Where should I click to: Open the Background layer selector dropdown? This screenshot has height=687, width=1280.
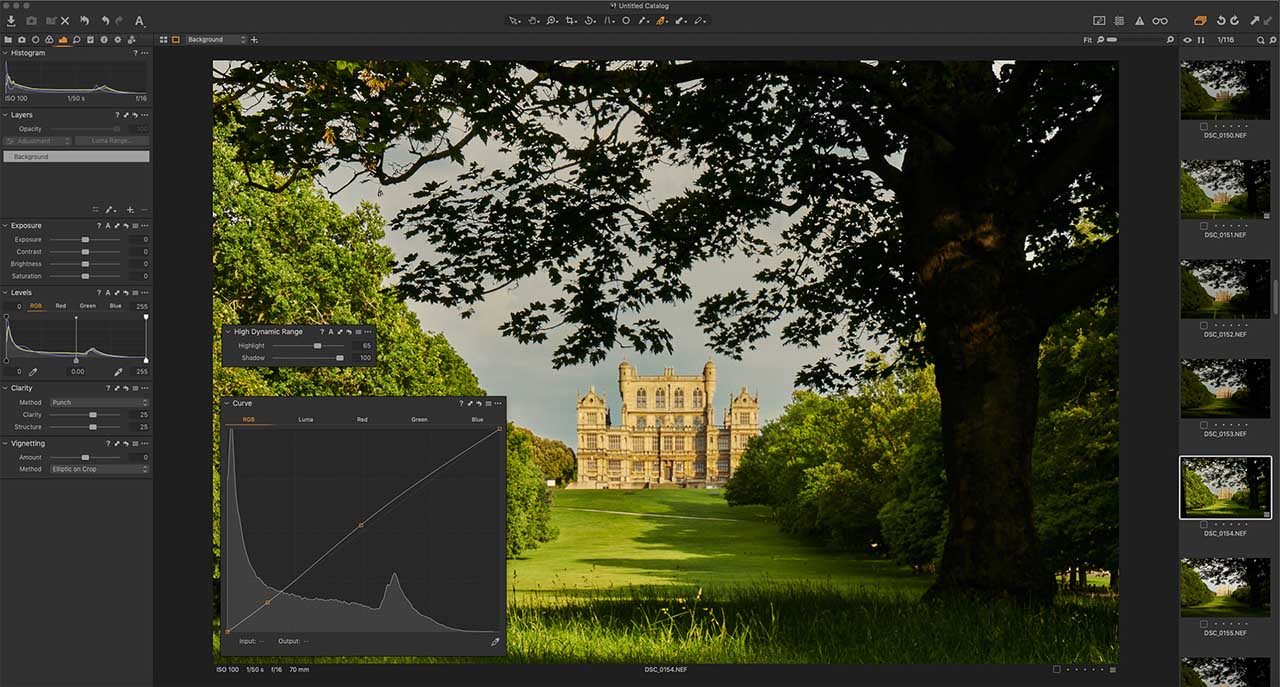click(x=216, y=40)
